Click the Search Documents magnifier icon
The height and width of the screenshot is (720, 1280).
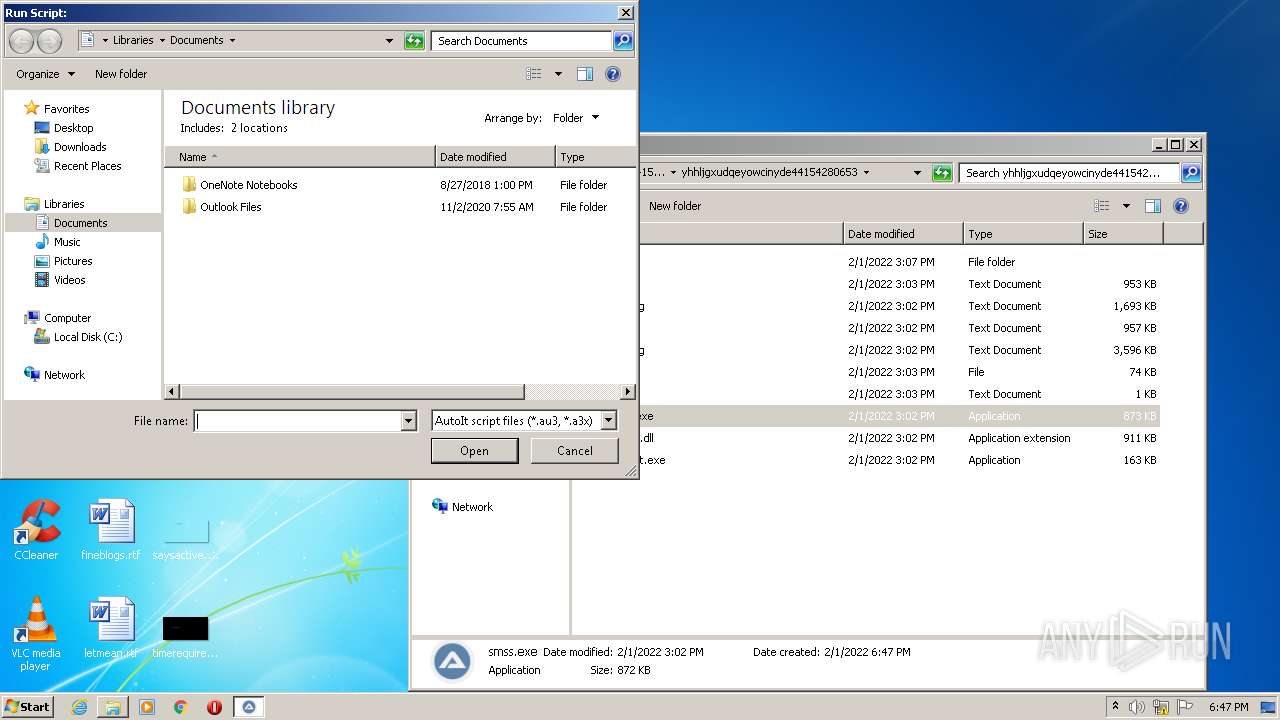[623, 41]
